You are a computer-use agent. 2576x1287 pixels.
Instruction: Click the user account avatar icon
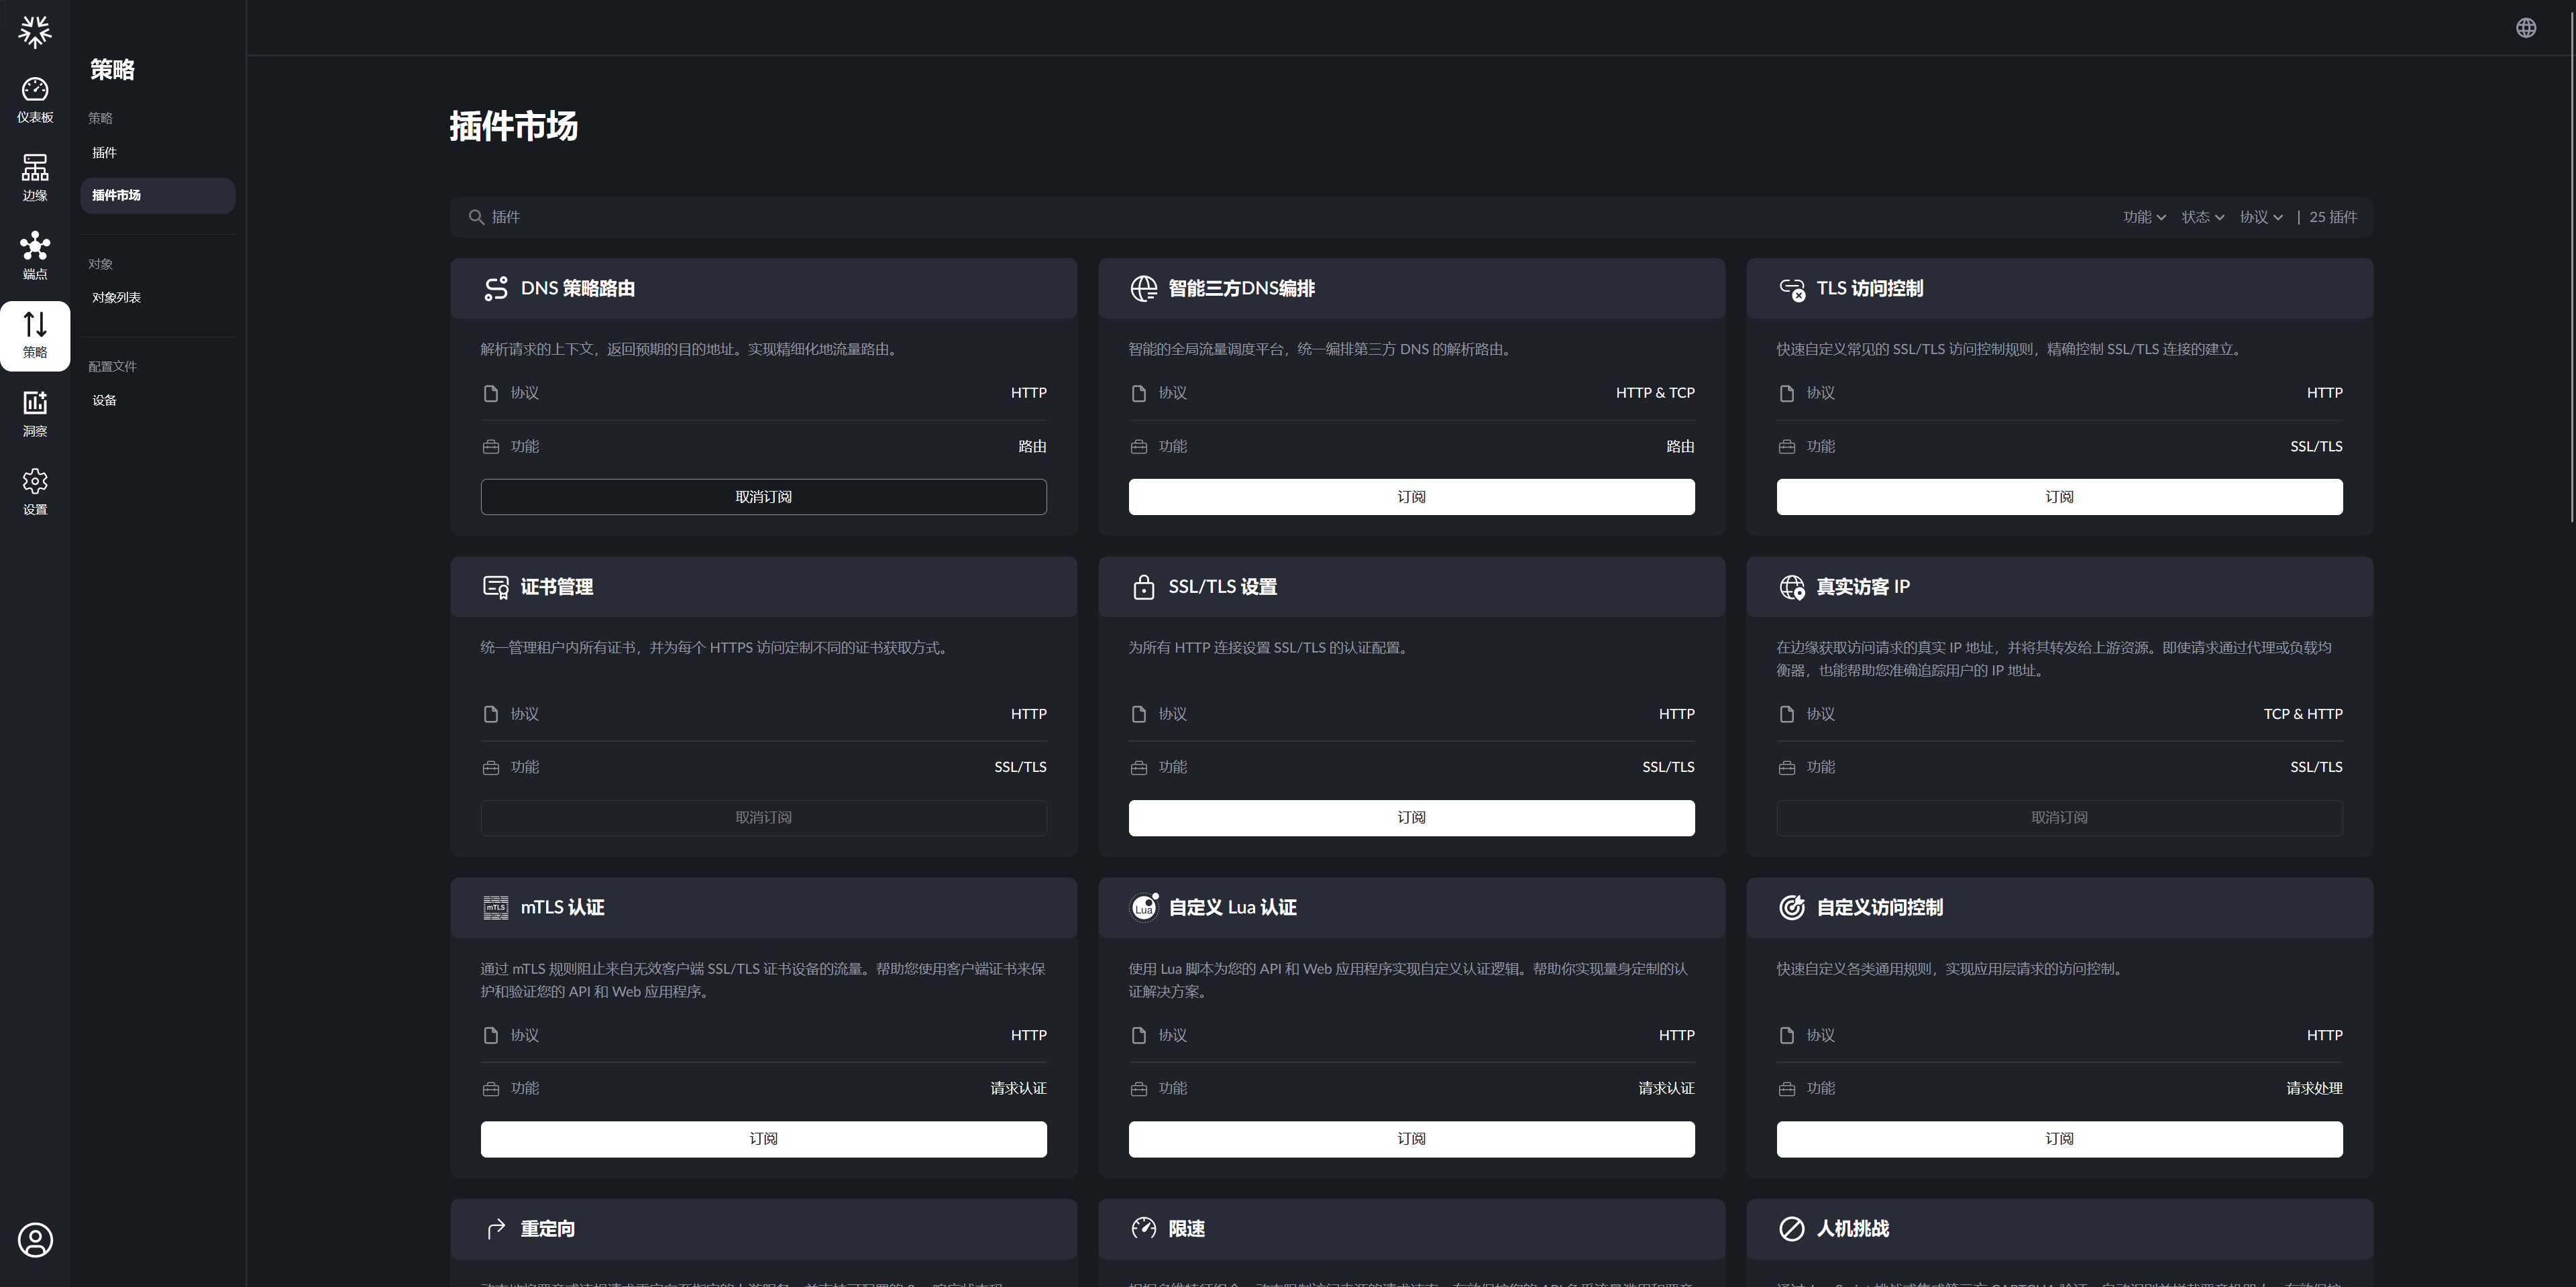(35, 1240)
